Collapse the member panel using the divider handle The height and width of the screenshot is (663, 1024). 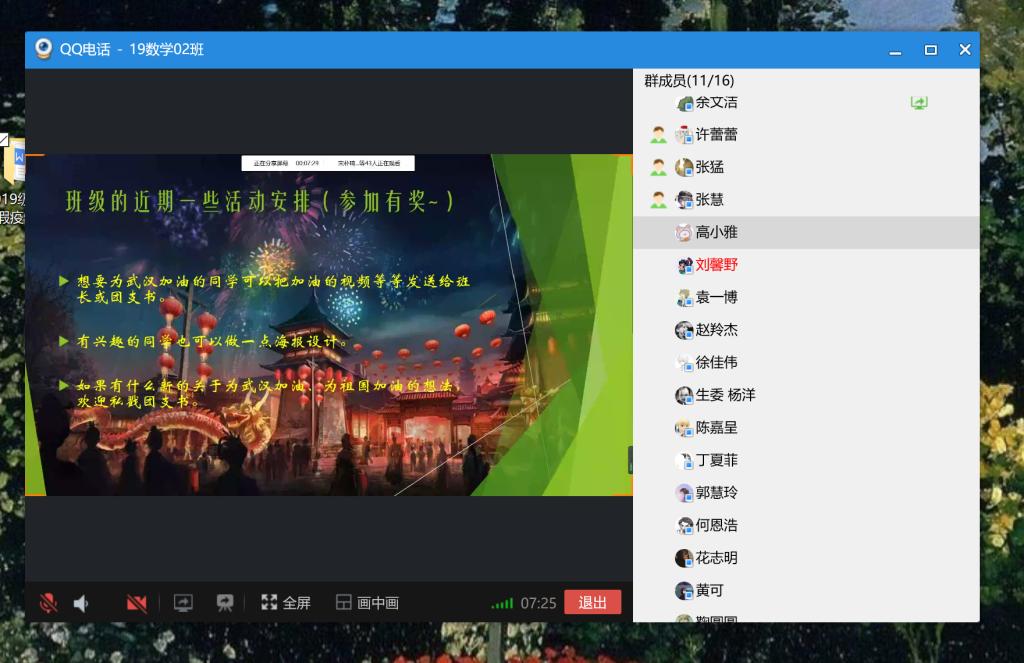tap(630, 460)
